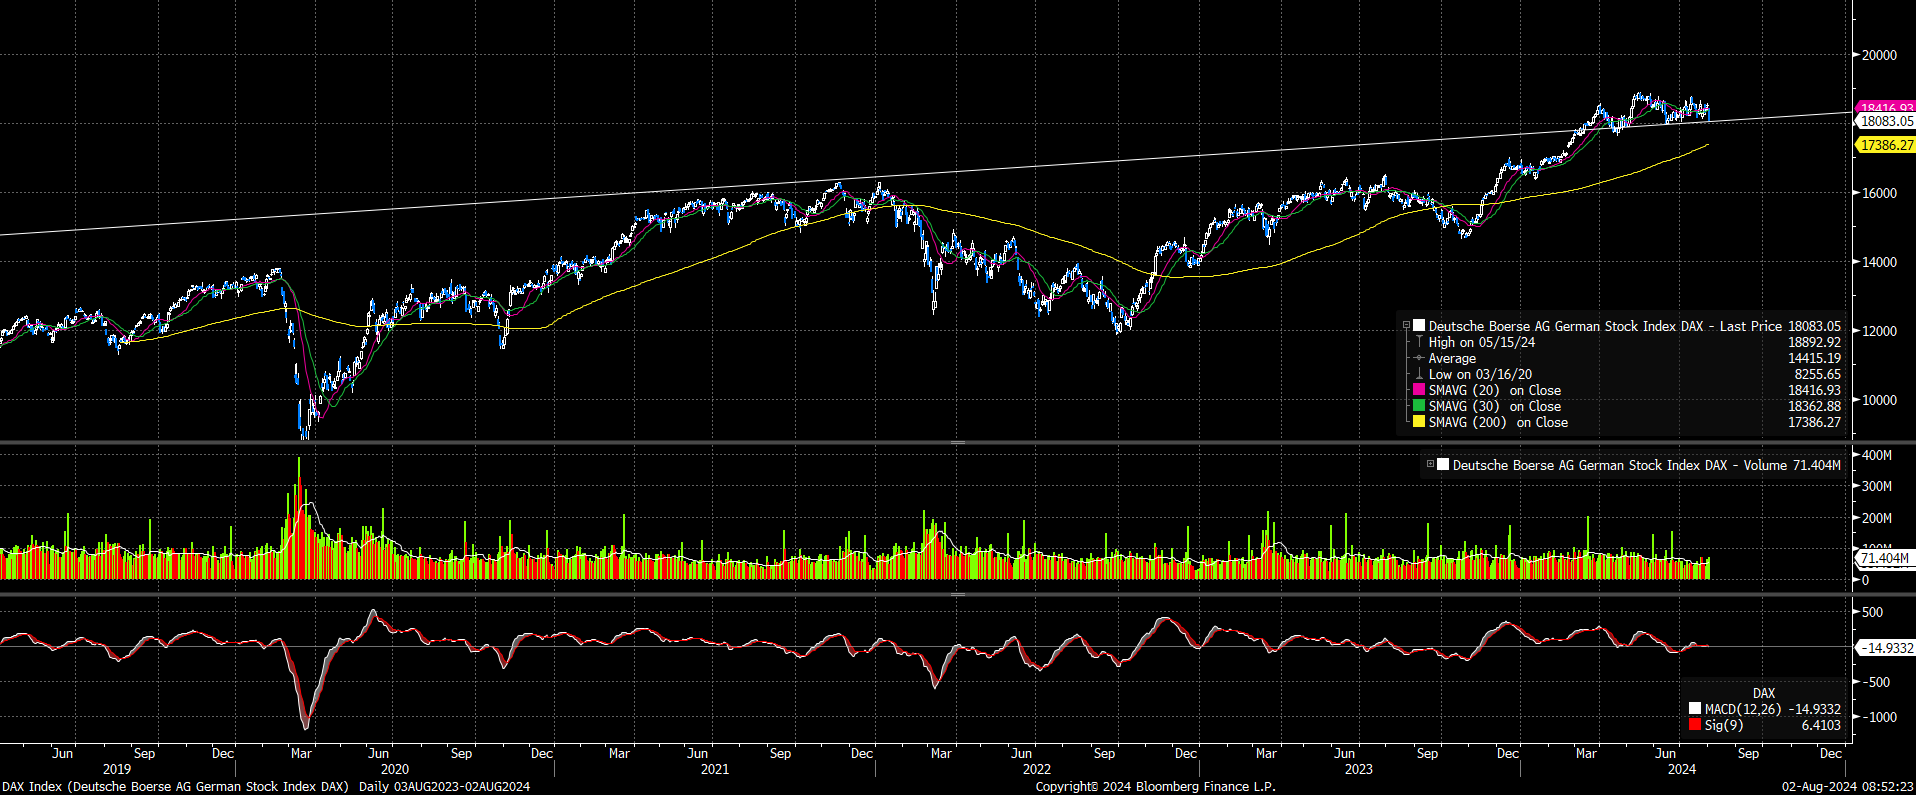Screen dimensions: 1916x795
Task: Click the divider handle between price and volume panels
Action: click(x=957, y=442)
